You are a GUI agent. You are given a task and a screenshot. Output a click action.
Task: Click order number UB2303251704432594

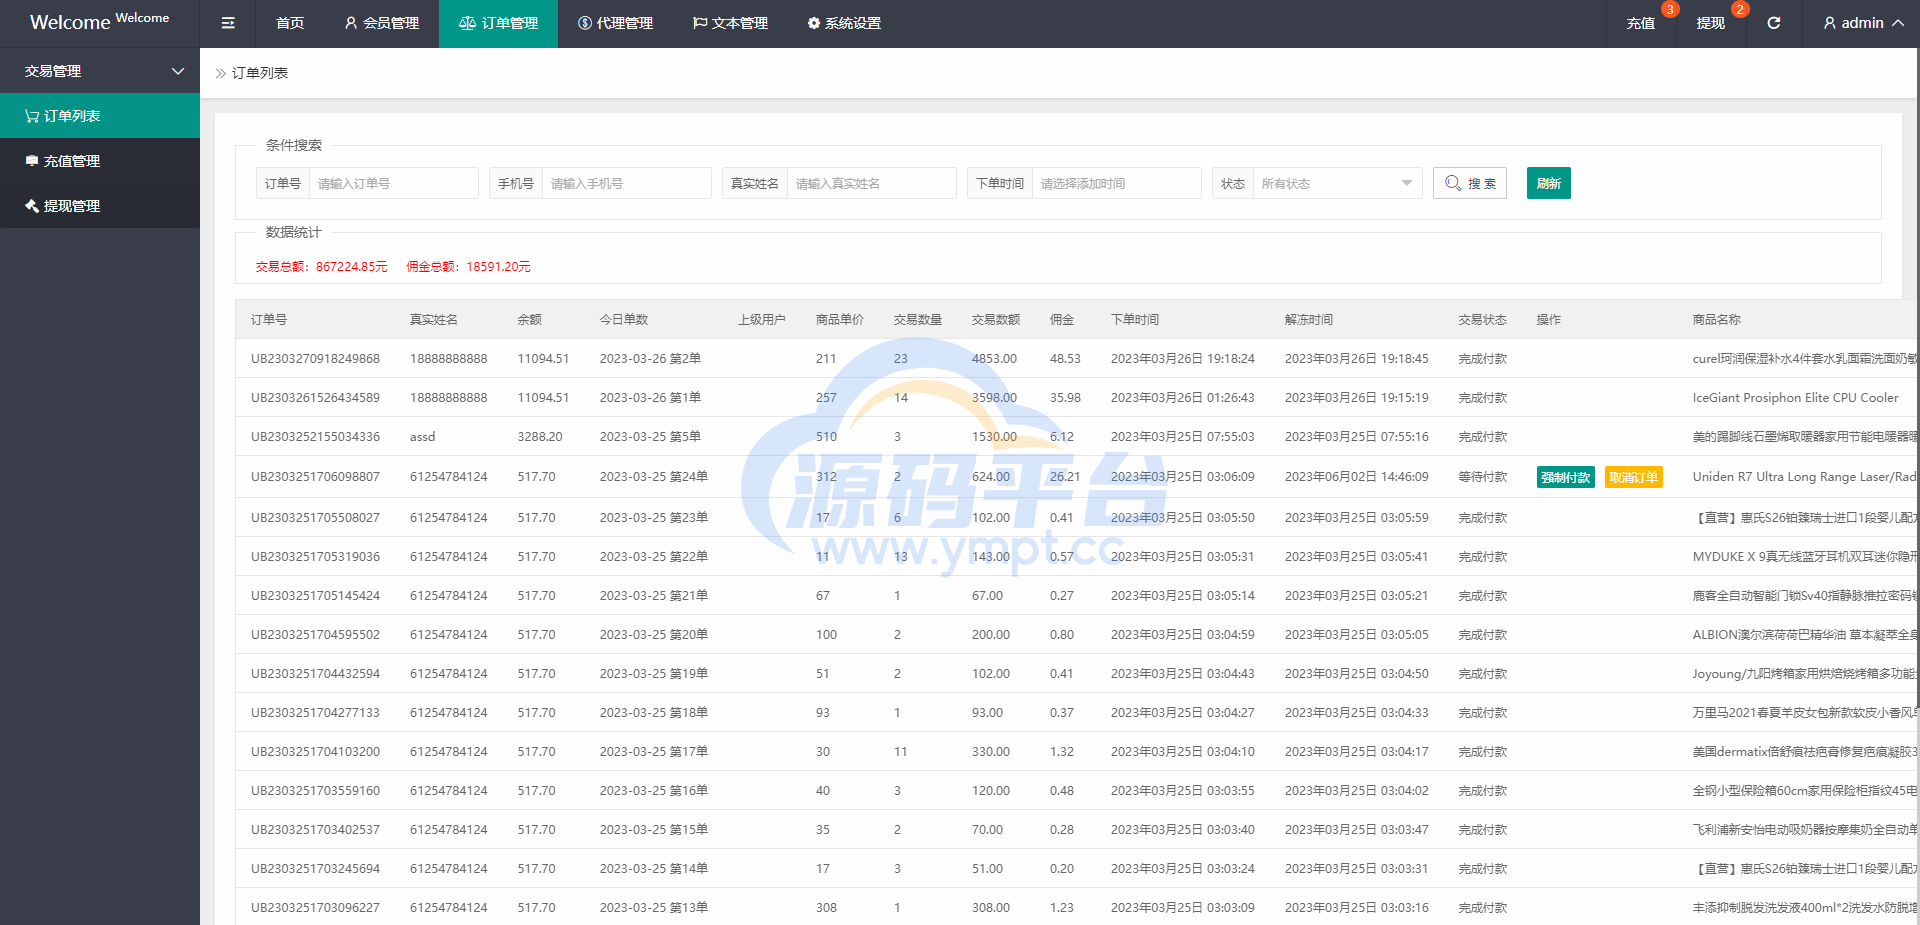pos(315,674)
